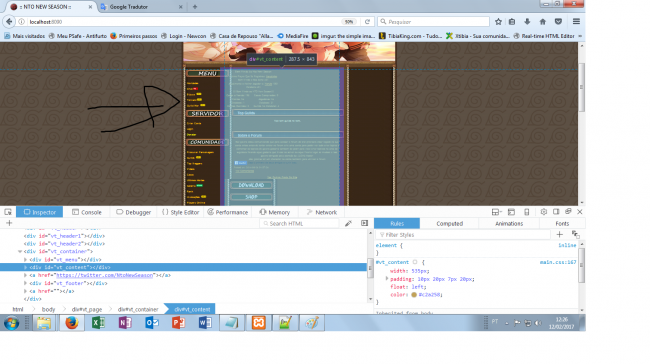
Task: Collapse the inspector sidebar pane icon
Action: [364, 223]
